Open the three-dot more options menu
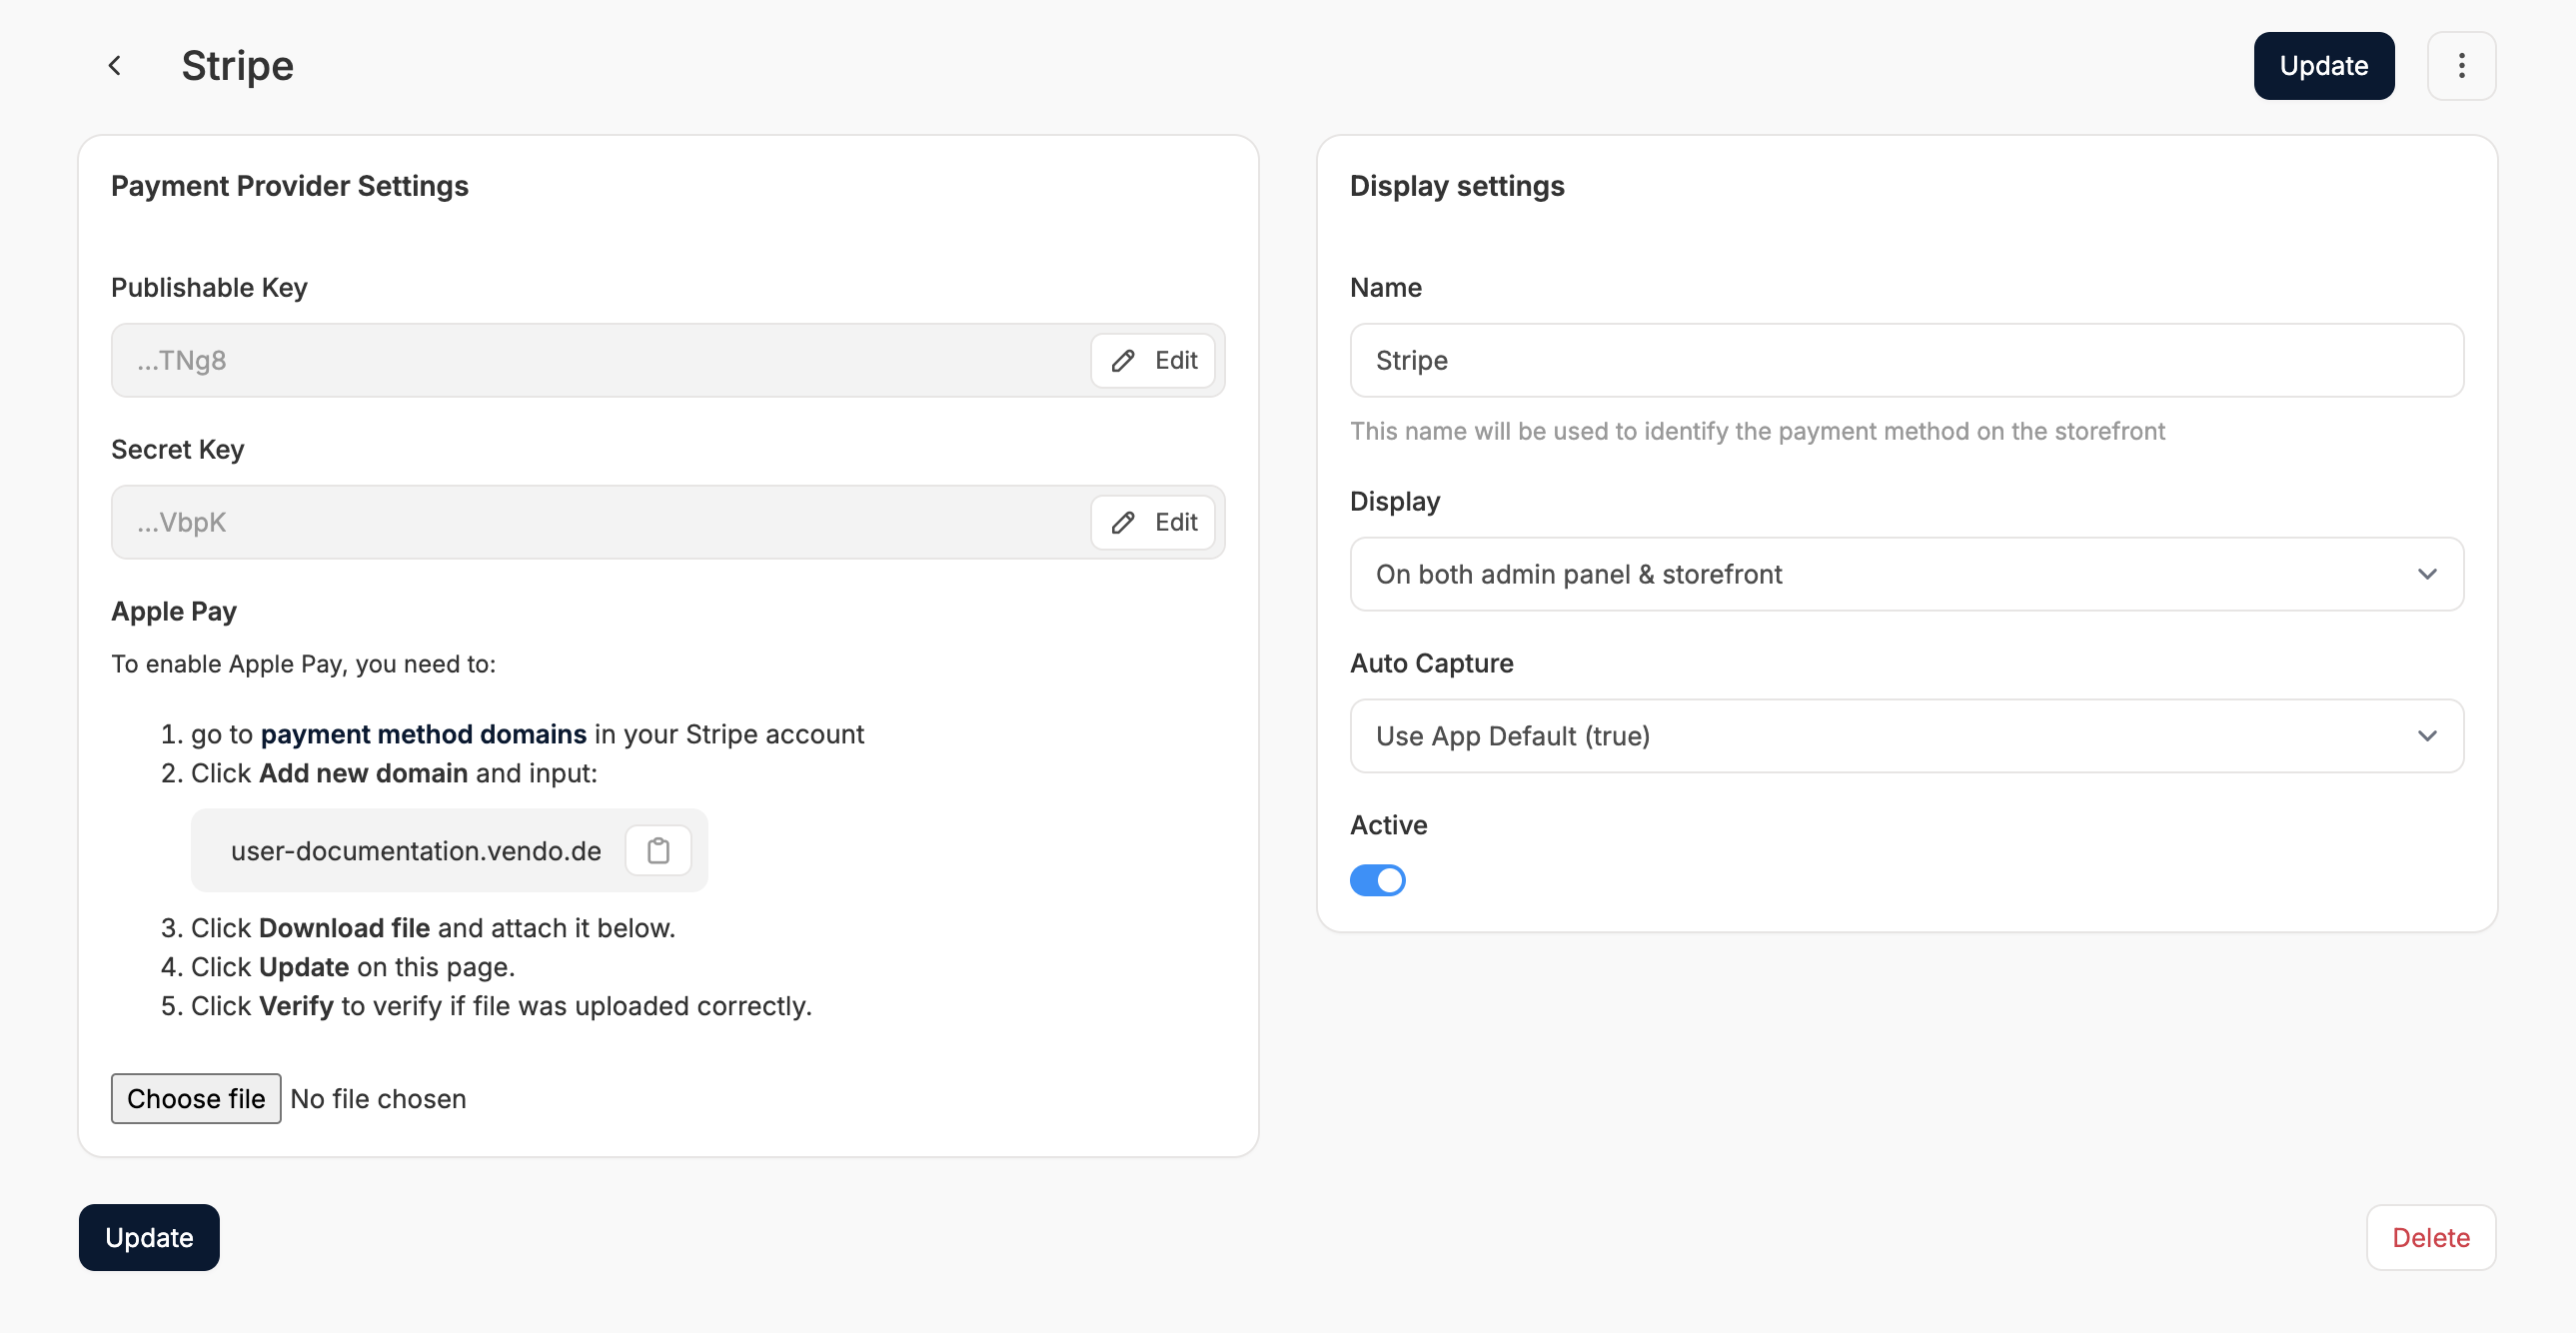The width and height of the screenshot is (2576, 1333). click(x=2461, y=66)
